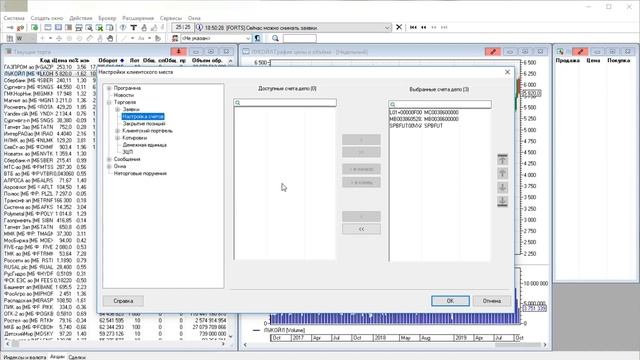This screenshot has height=360, width=640.
Task: Click red pin icon of Текущие торги window
Action: click(178, 52)
